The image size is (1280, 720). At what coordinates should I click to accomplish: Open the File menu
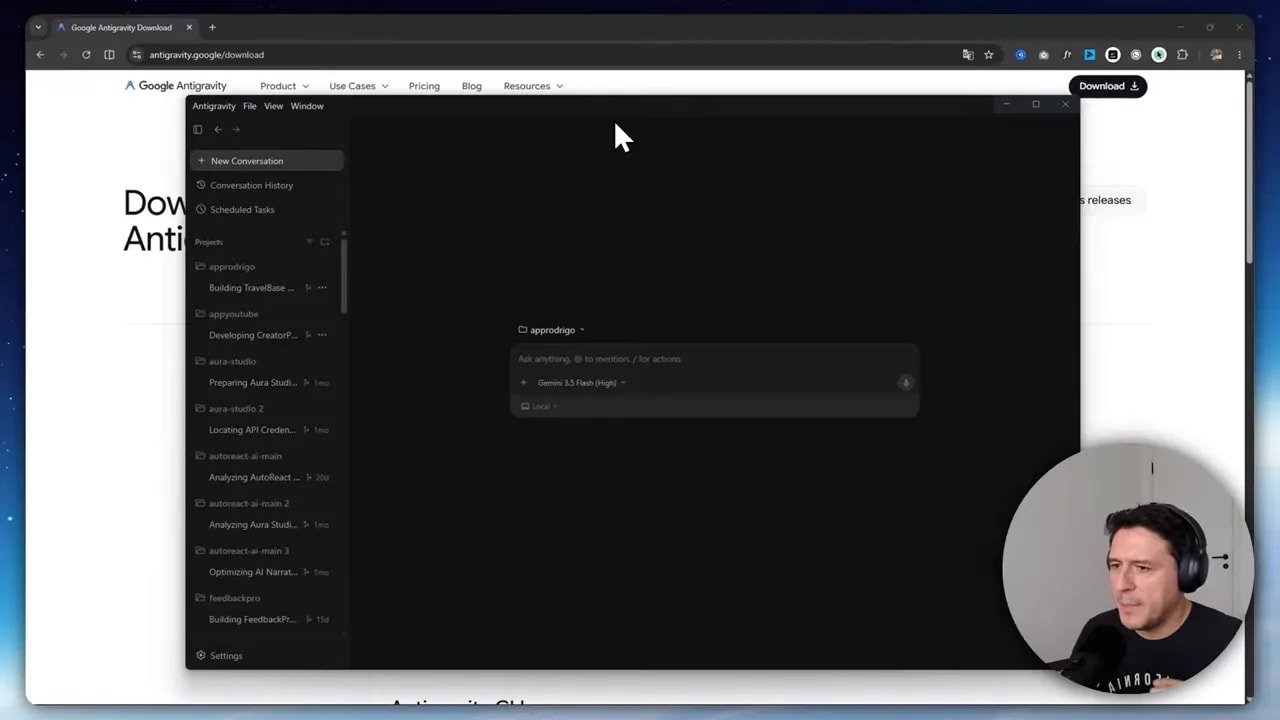[x=250, y=106]
